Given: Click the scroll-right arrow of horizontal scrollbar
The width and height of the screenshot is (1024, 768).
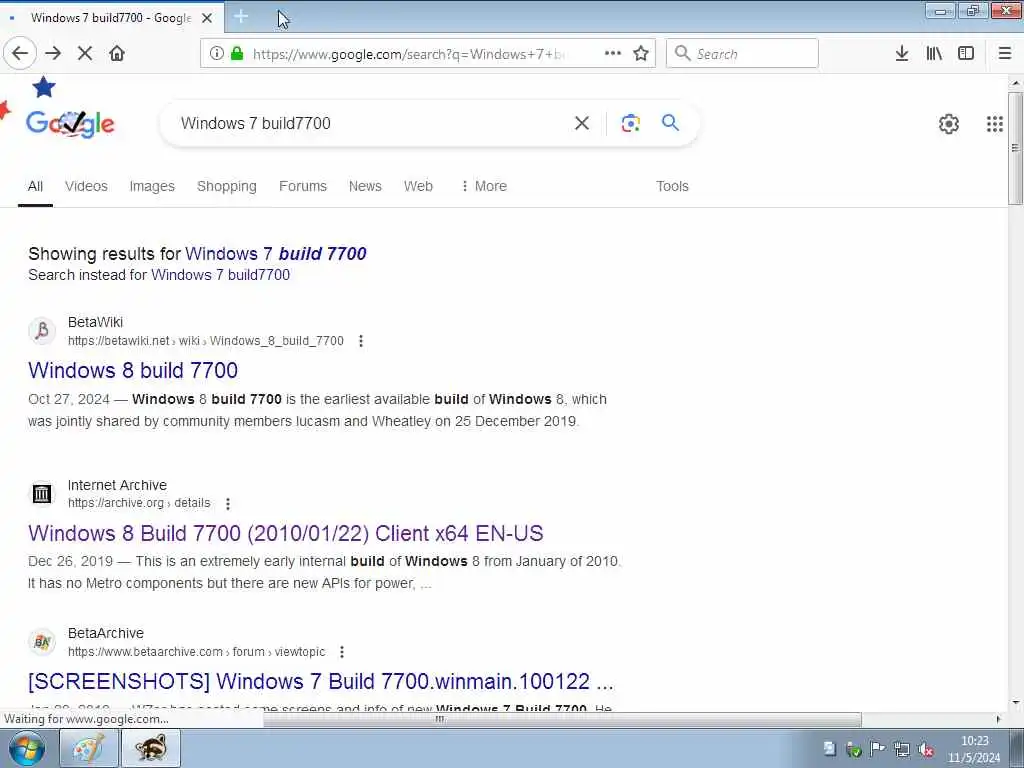Looking at the screenshot, I should pos(998,719).
